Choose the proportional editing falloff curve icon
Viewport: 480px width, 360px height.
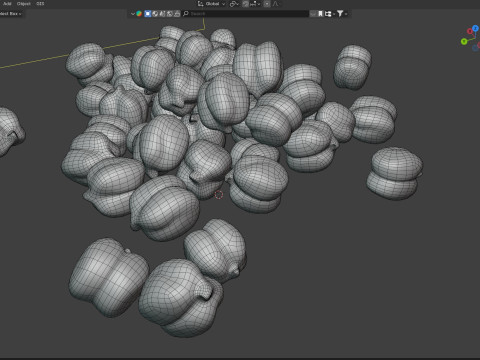click(276, 4)
